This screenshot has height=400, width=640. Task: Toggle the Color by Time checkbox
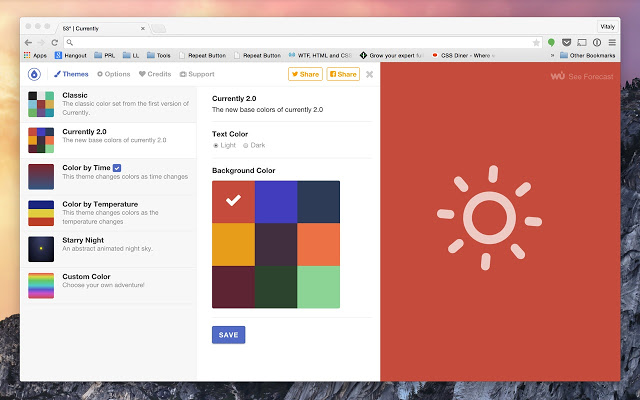coord(117,168)
